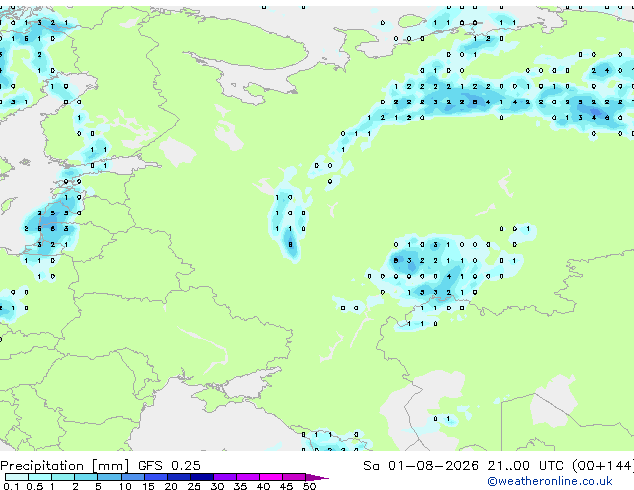
Task: Select the 30–35 mm purple legend swatch
Action: click(x=225, y=477)
